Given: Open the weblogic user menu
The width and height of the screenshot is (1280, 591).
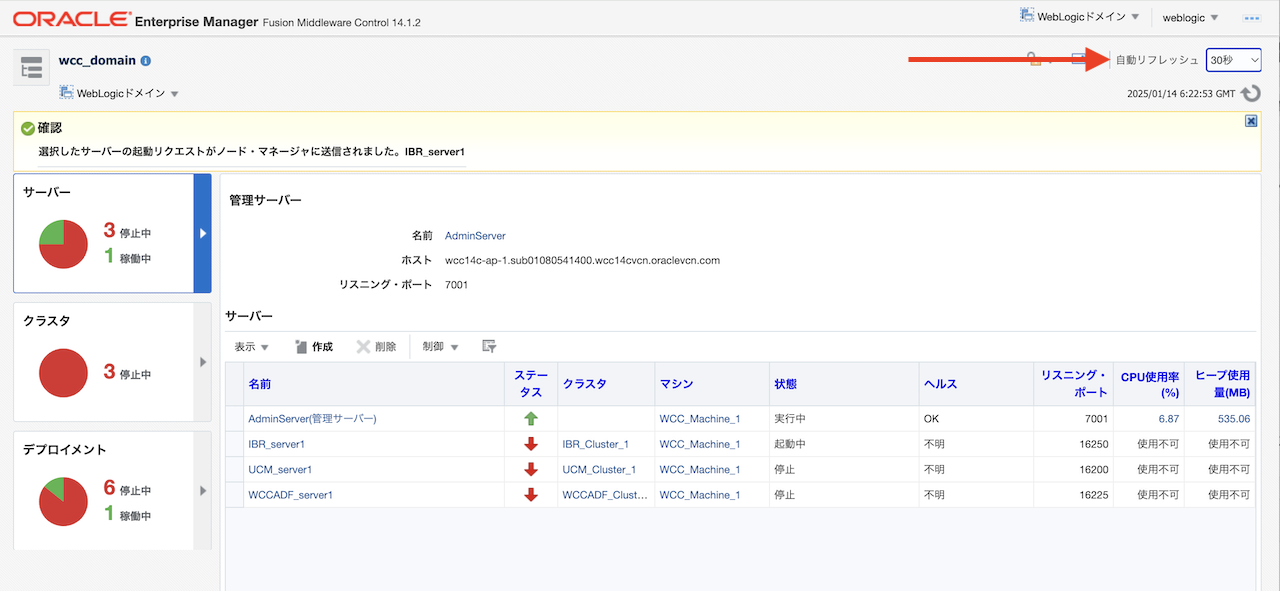Looking at the screenshot, I should [1191, 18].
